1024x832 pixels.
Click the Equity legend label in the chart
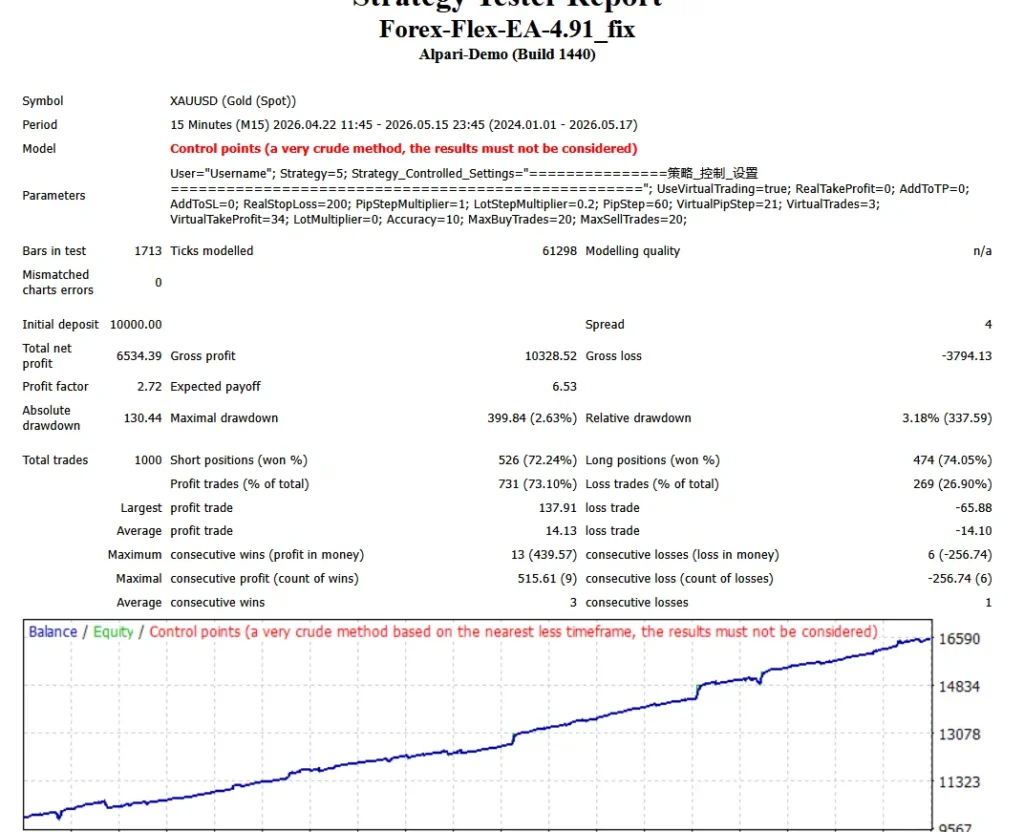(x=113, y=632)
